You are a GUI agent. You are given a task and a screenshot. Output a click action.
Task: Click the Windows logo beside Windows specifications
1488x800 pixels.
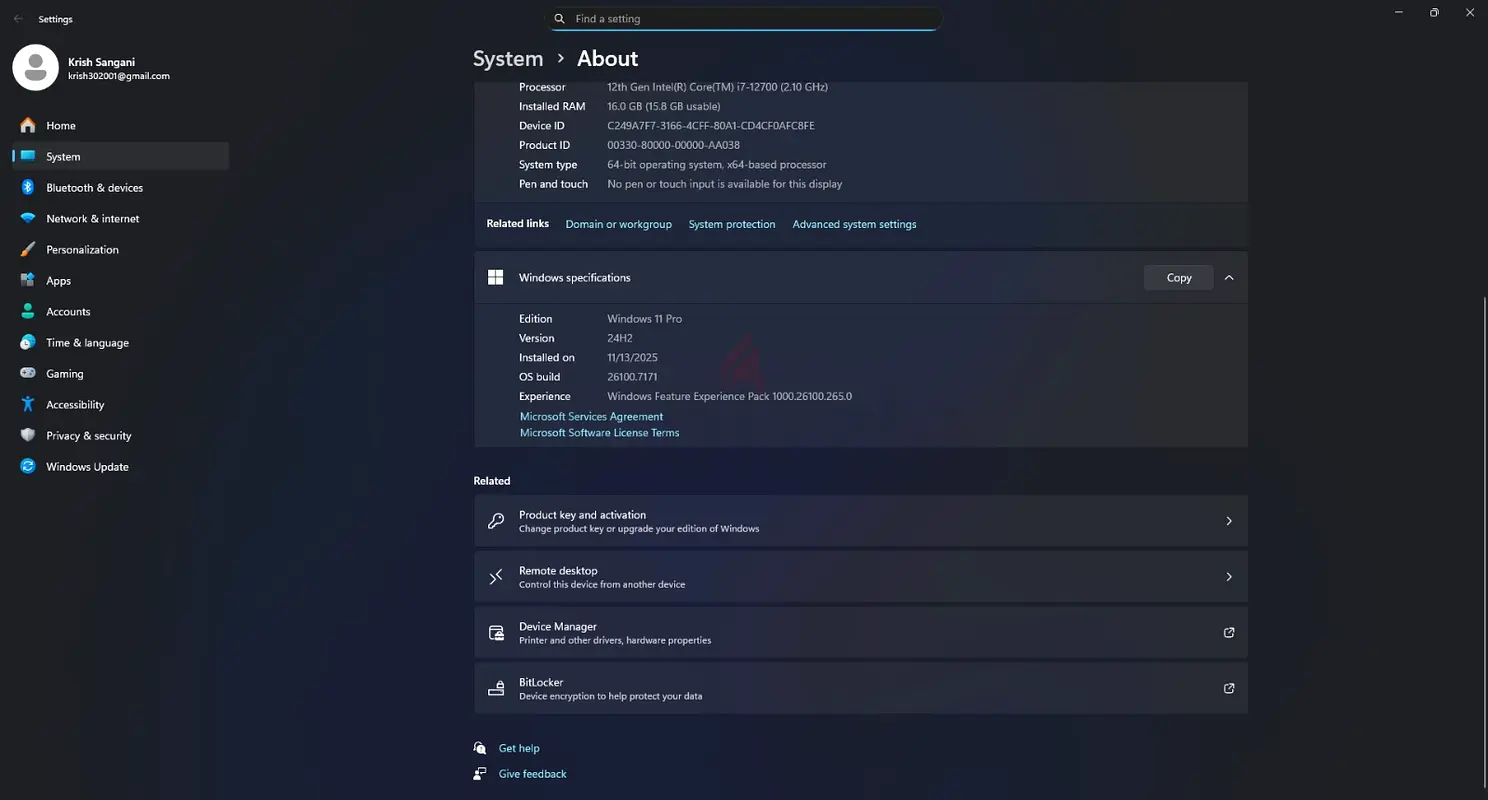[495, 277]
